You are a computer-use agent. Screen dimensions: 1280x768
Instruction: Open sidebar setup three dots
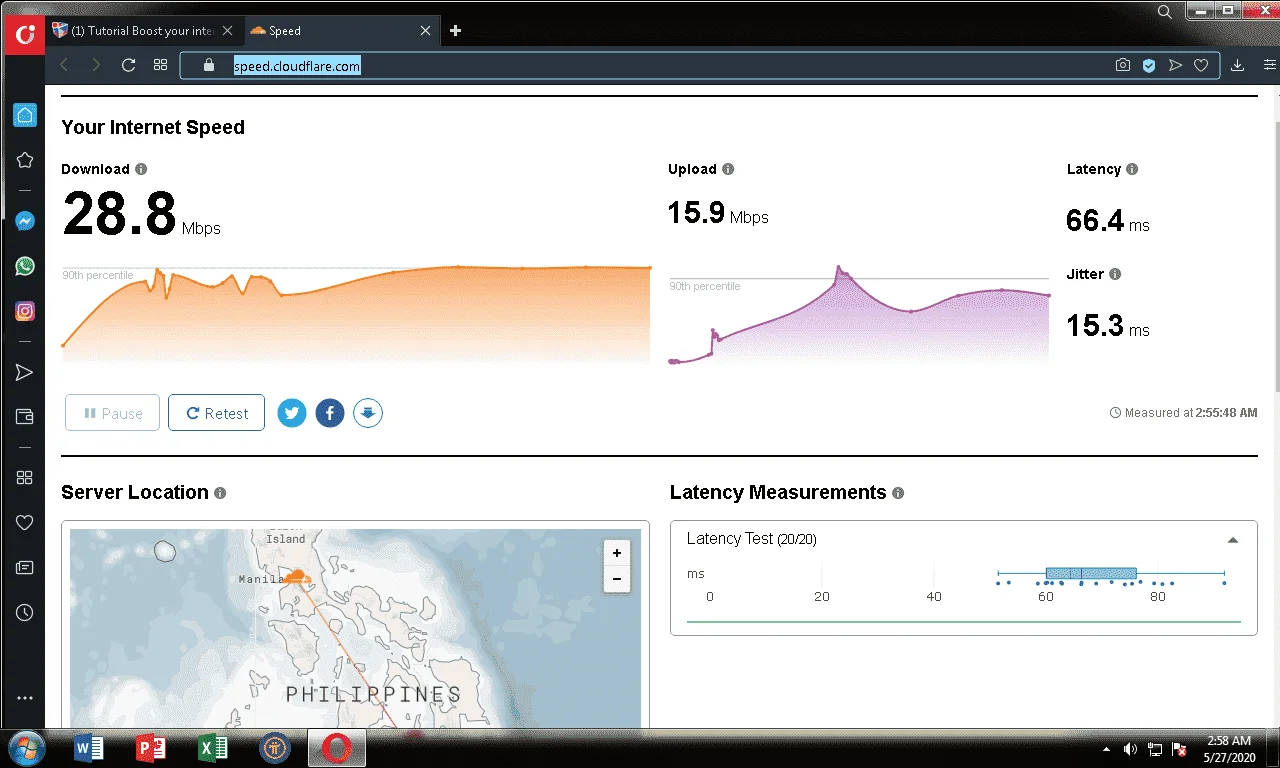point(25,698)
